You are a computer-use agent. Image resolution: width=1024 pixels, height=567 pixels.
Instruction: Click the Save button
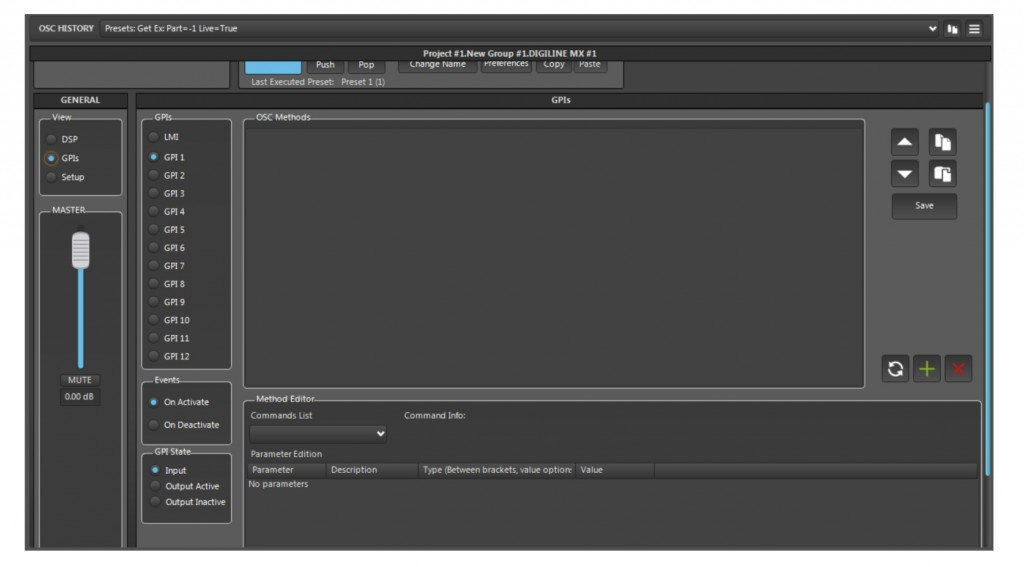point(924,206)
